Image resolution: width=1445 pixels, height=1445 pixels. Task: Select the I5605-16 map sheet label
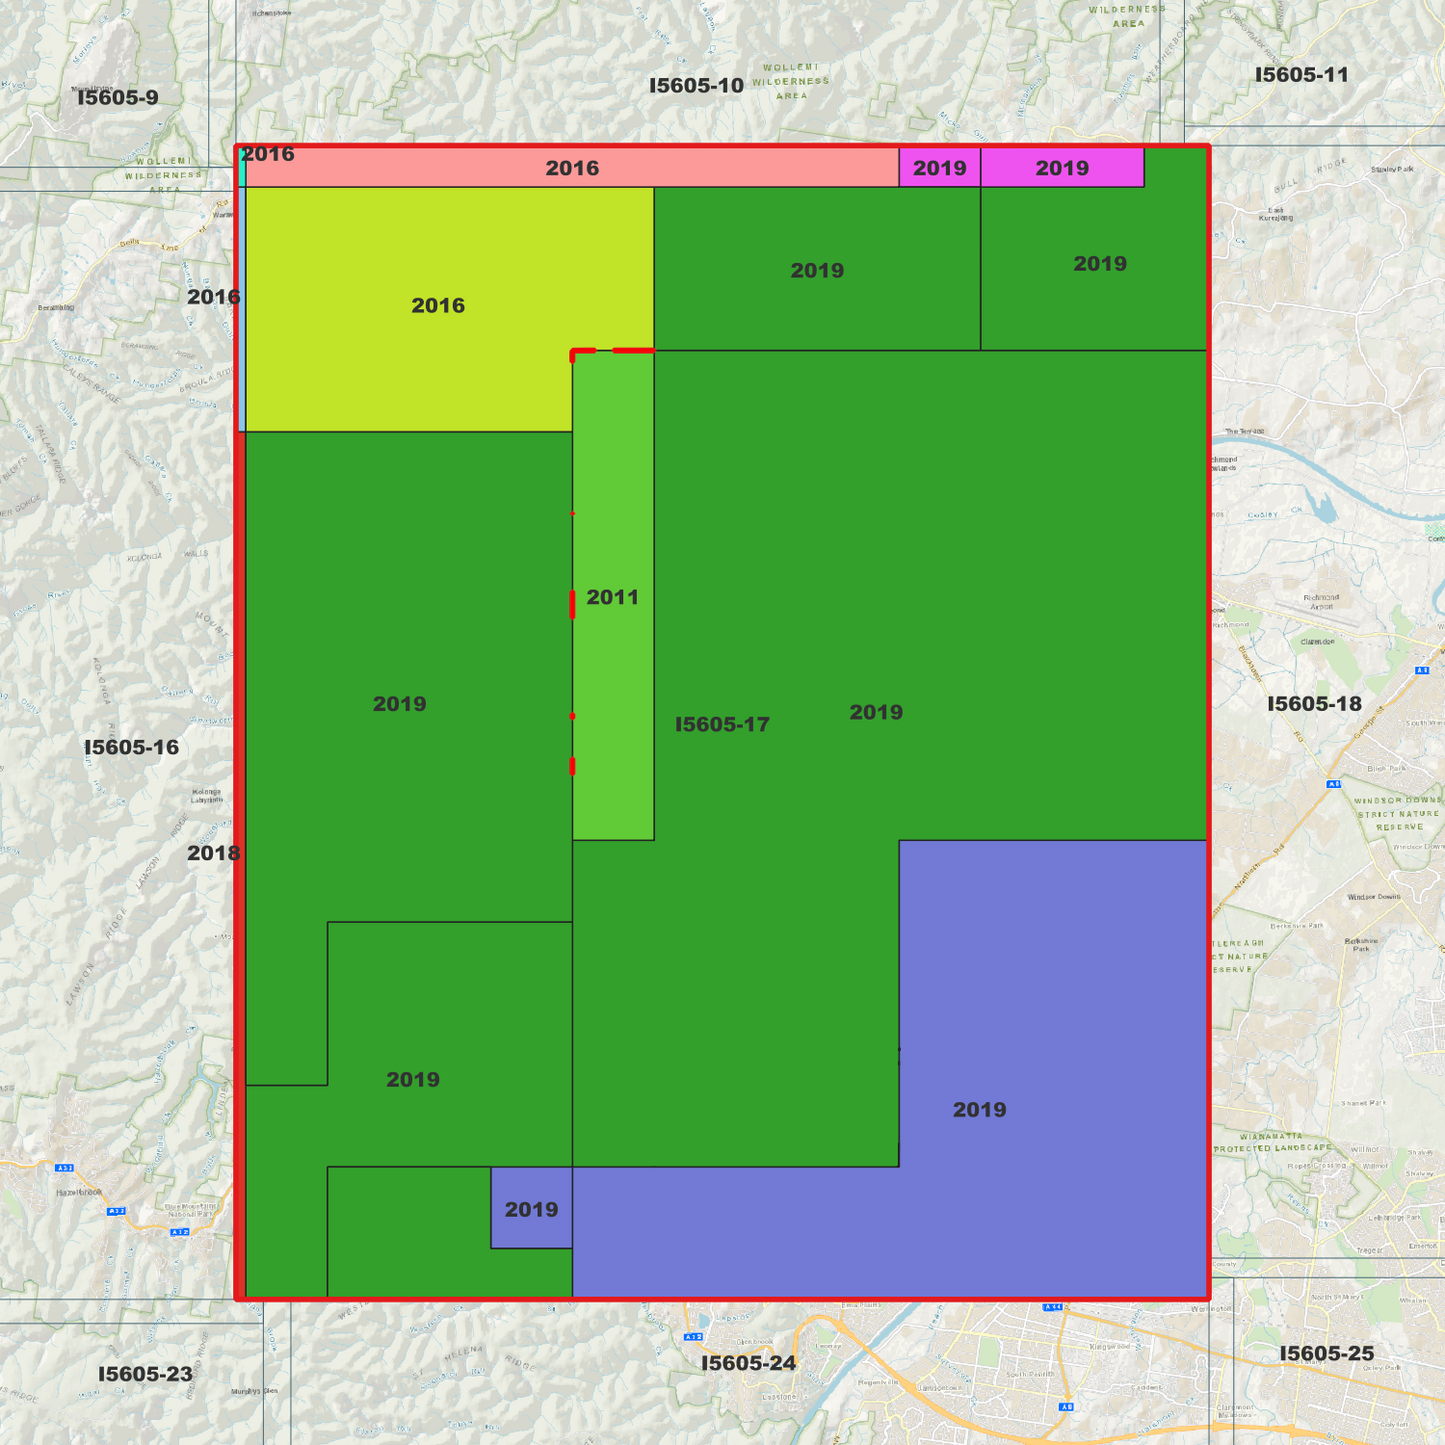click(x=131, y=748)
